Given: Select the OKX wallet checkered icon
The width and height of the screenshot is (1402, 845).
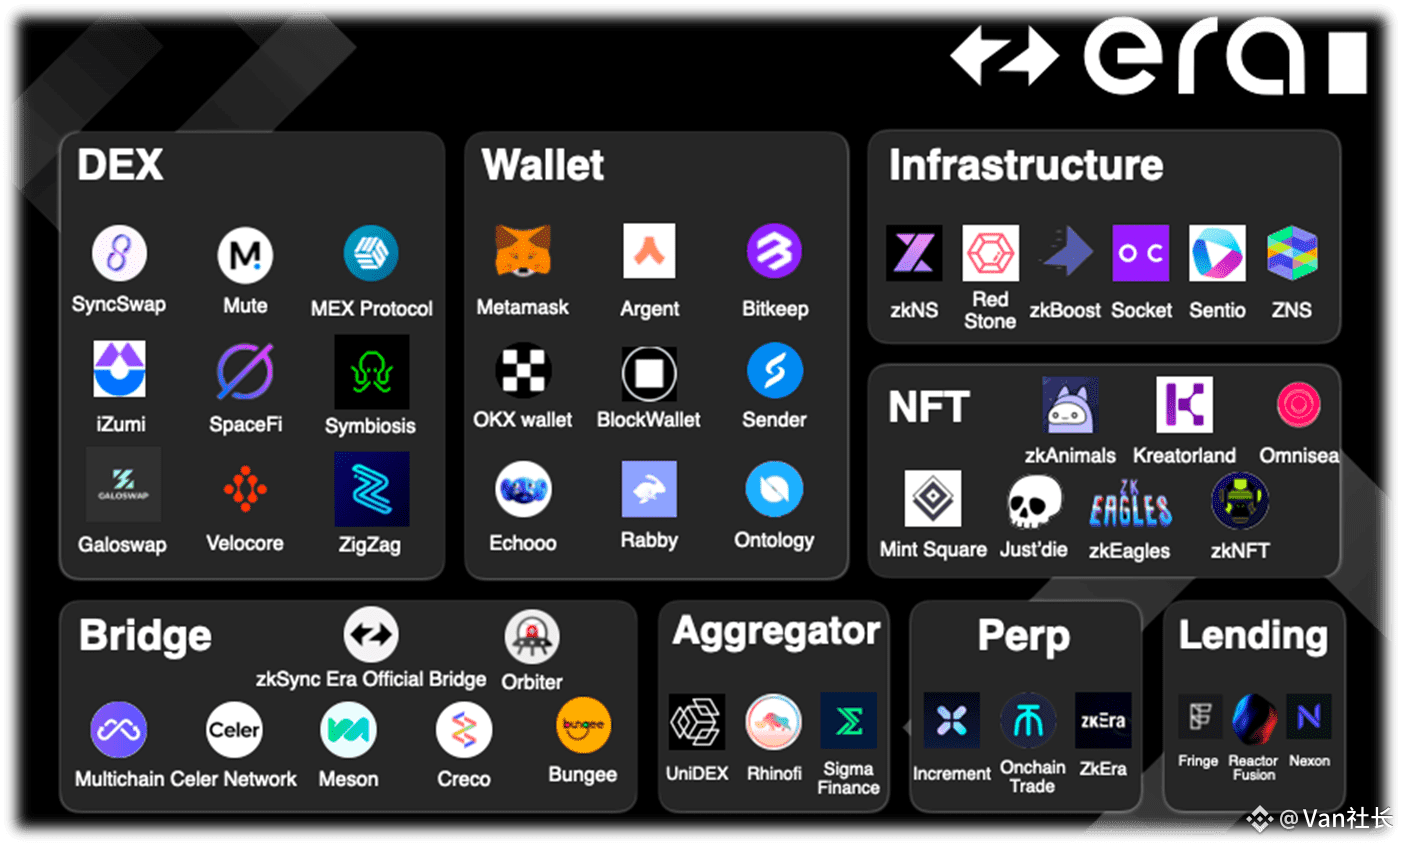Looking at the screenshot, I should pyautogui.click(x=523, y=371).
